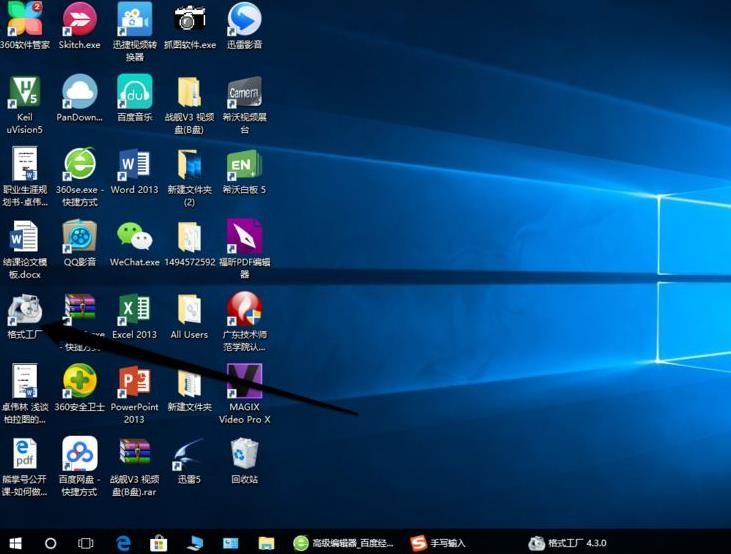Open File Explorer from the taskbar
The width and height of the screenshot is (731, 554).
[266, 543]
